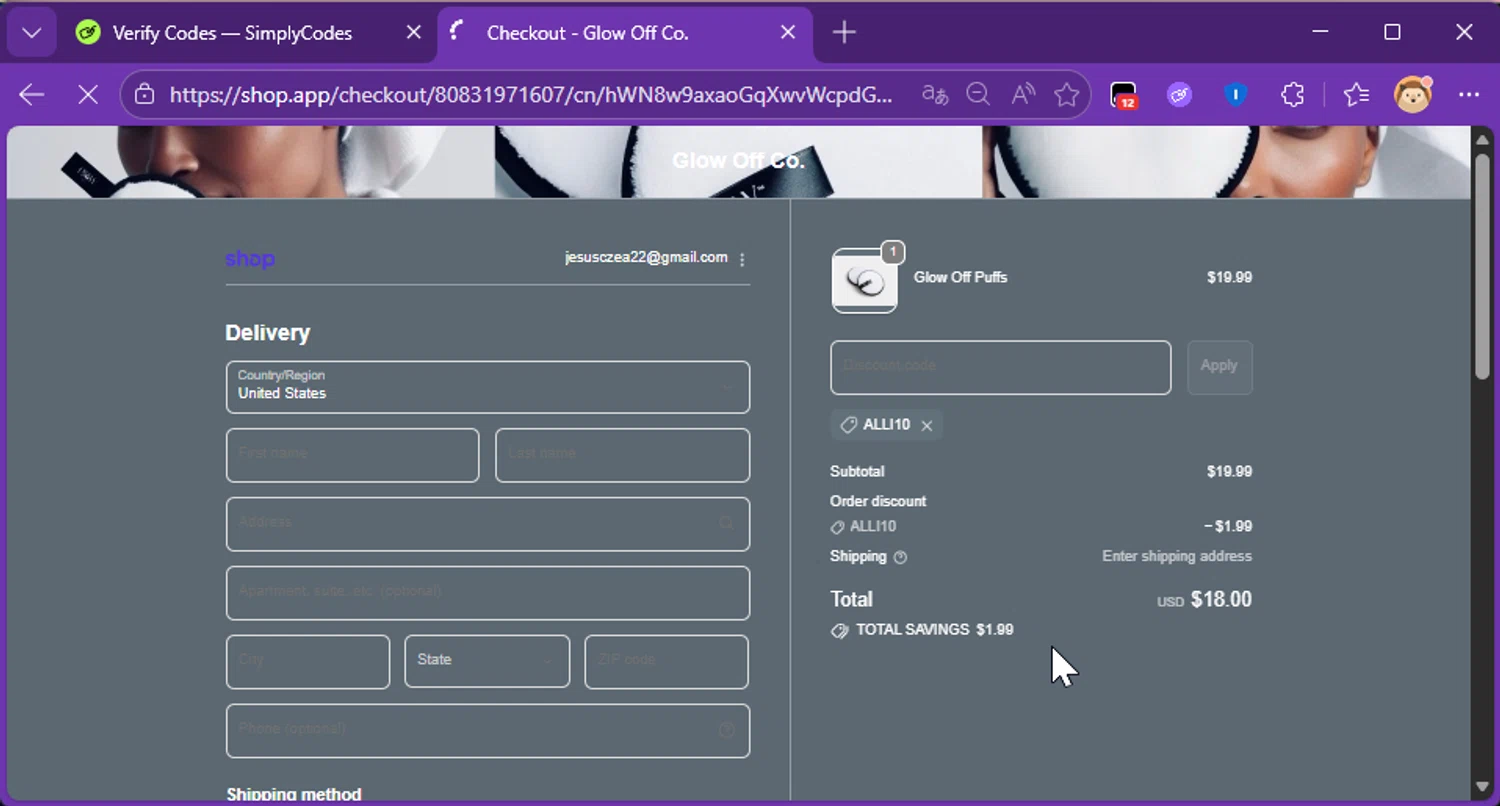1500x806 pixels.
Task: Click the City field
Action: pyautogui.click(x=308, y=662)
